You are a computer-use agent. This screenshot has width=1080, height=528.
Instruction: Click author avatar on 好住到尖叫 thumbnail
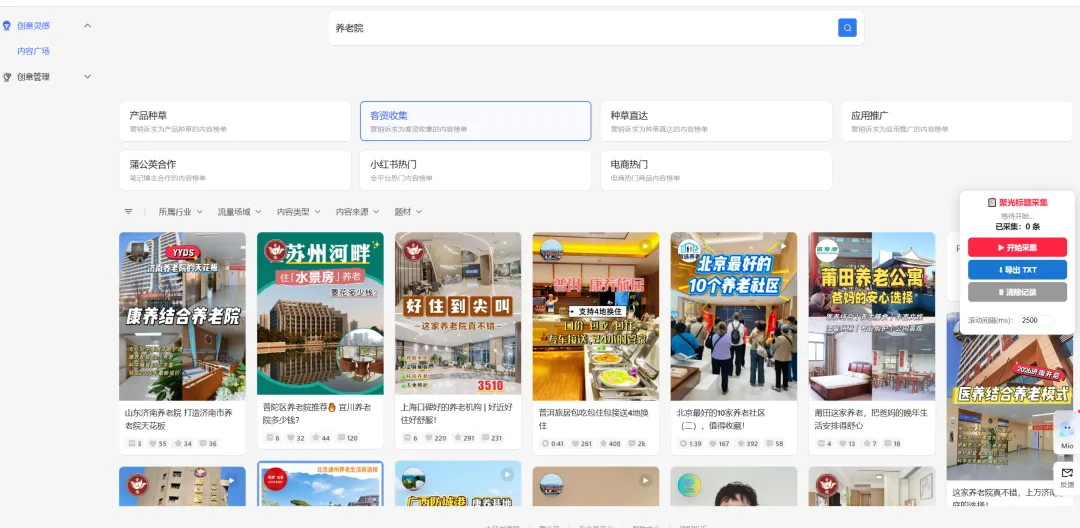pyautogui.click(x=413, y=250)
